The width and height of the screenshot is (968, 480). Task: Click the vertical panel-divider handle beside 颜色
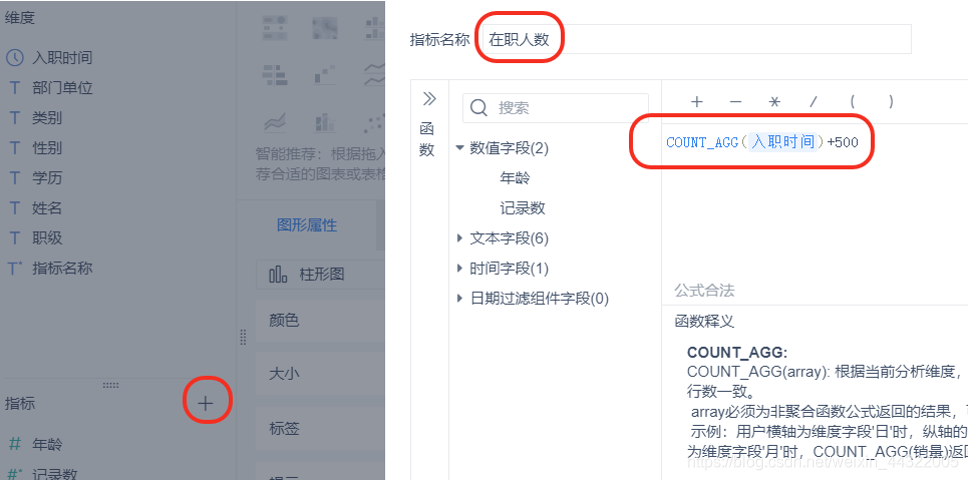coord(243,337)
